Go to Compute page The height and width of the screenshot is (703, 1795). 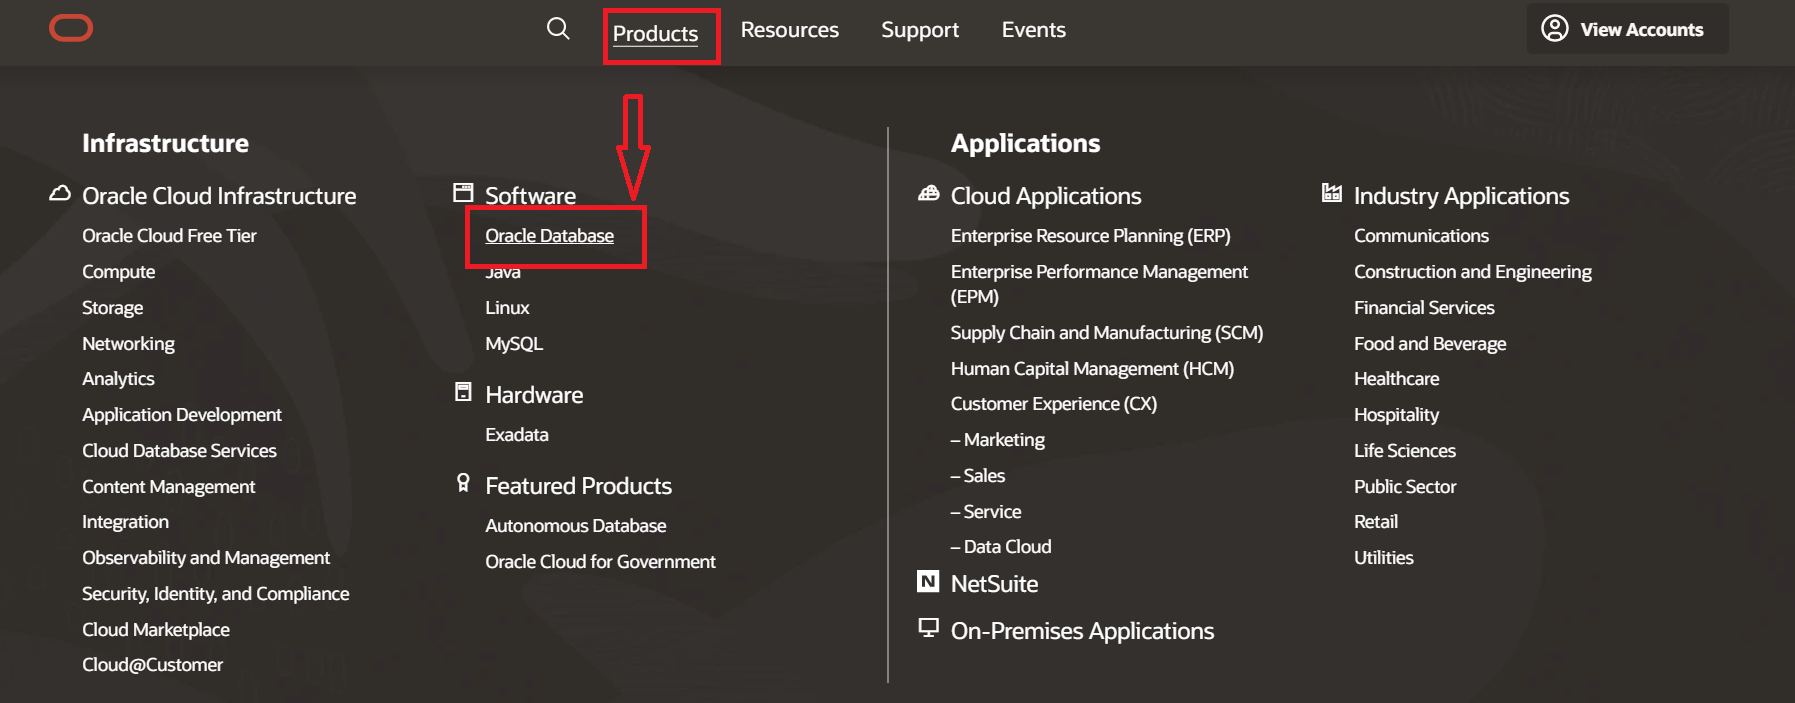tap(118, 272)
